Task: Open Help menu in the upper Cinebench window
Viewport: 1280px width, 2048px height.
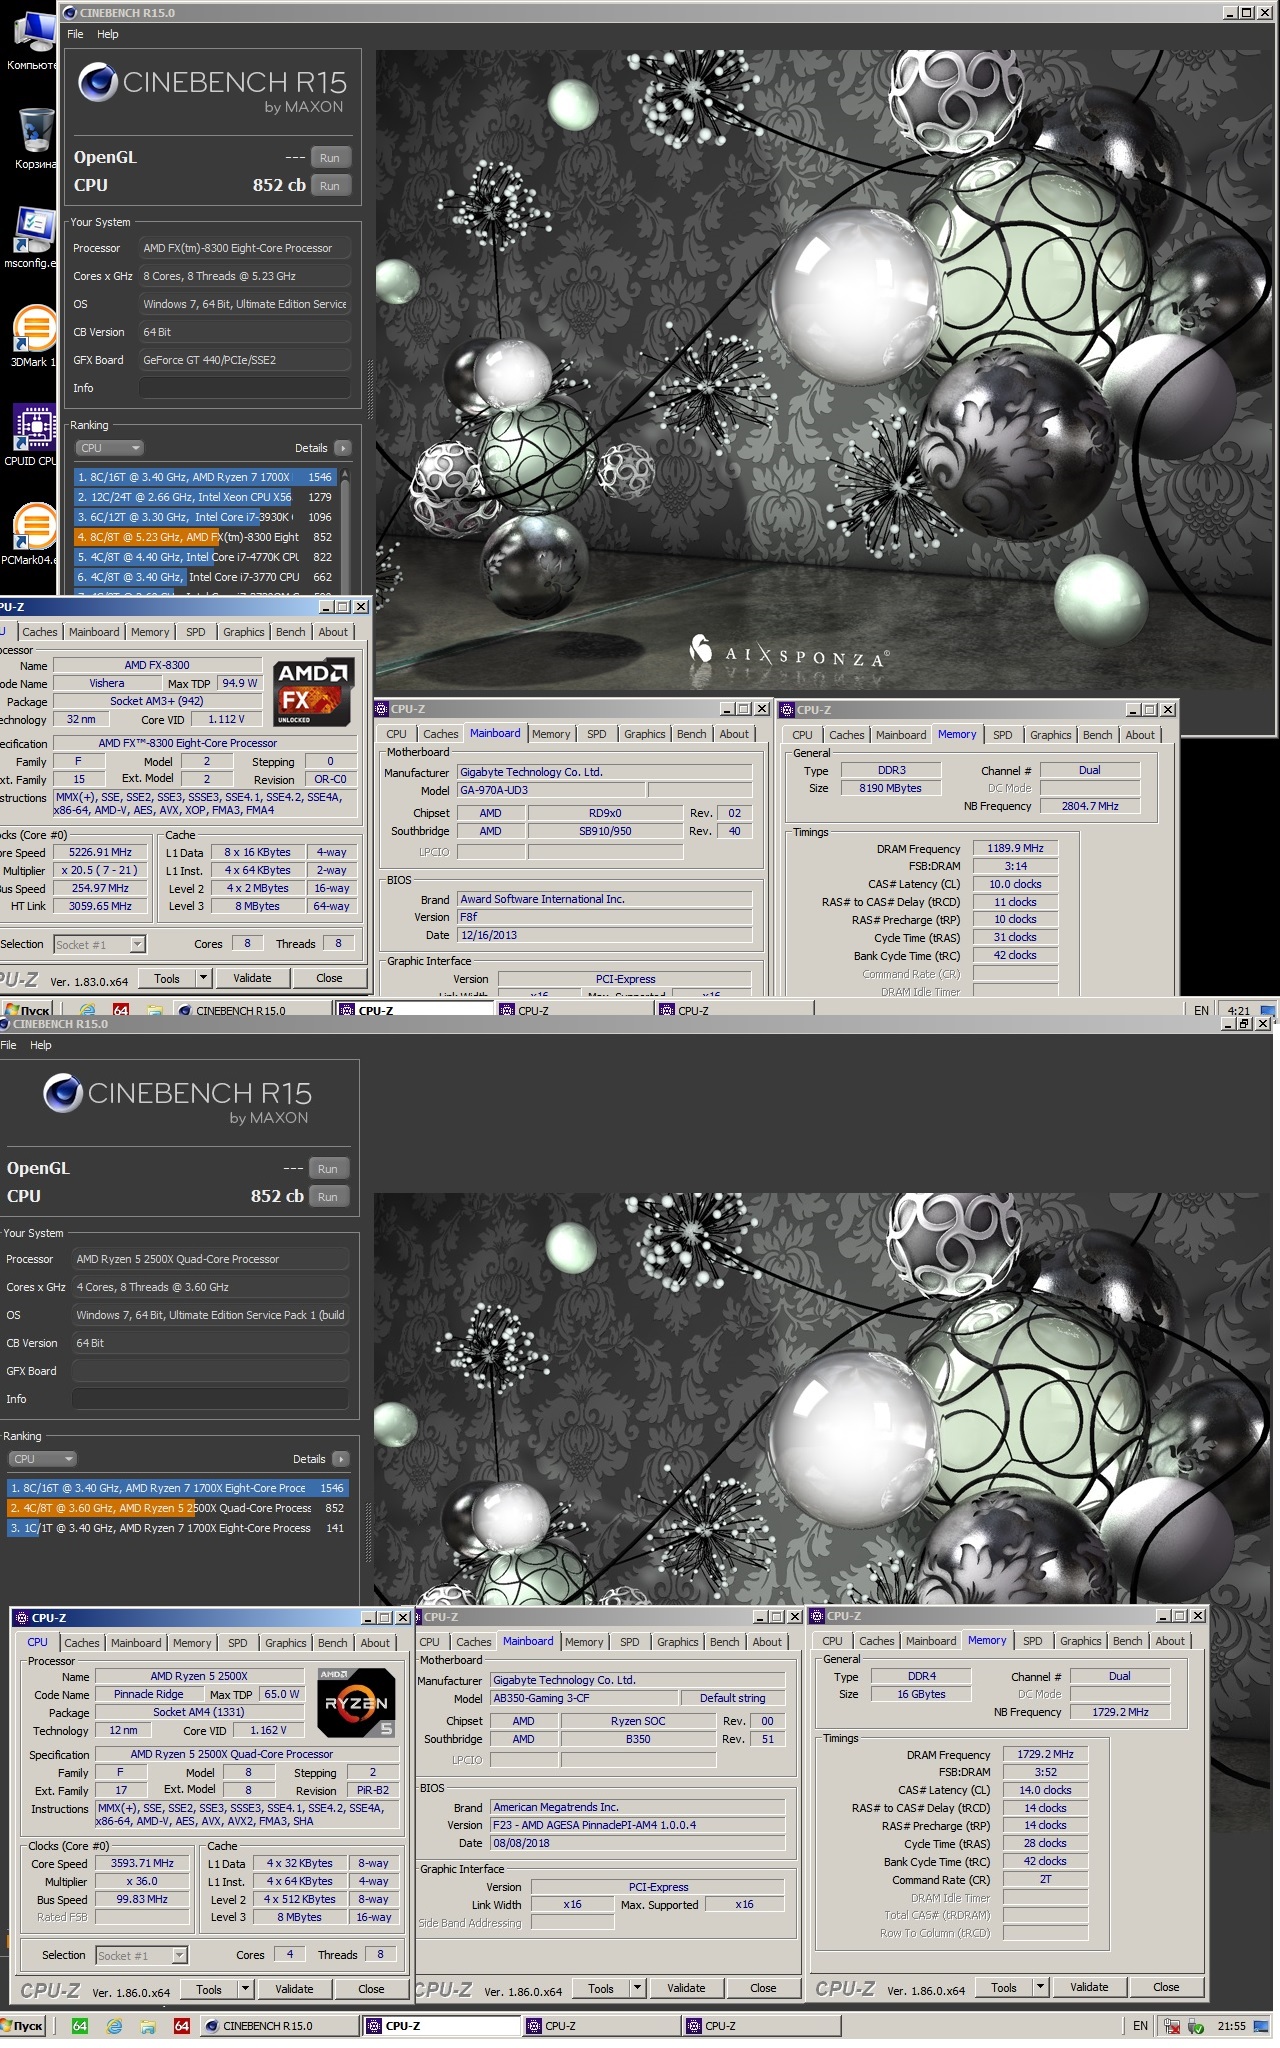Action: click(108, 34)
